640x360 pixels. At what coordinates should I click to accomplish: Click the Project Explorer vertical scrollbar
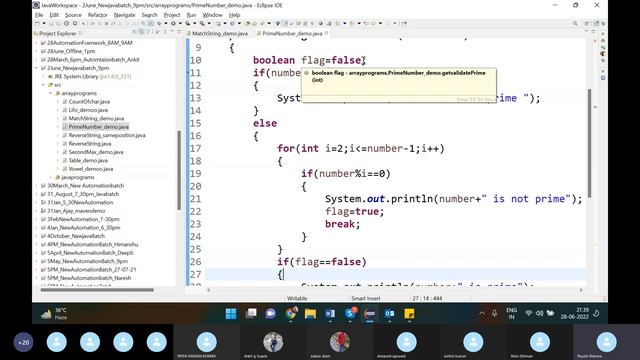pyautogui.click(x=179, y=170)
